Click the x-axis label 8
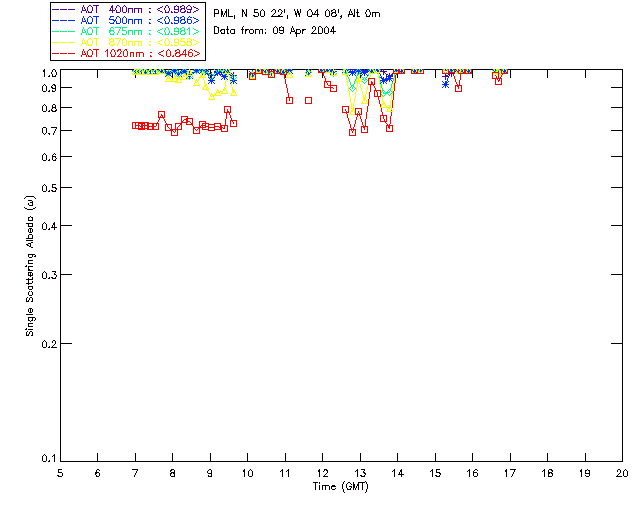 [x=173, y=473]
